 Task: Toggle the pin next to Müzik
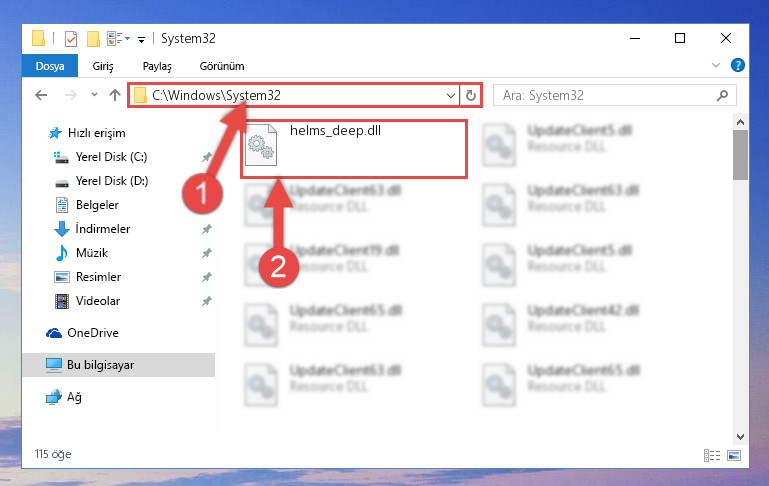(x=206, y=253)
